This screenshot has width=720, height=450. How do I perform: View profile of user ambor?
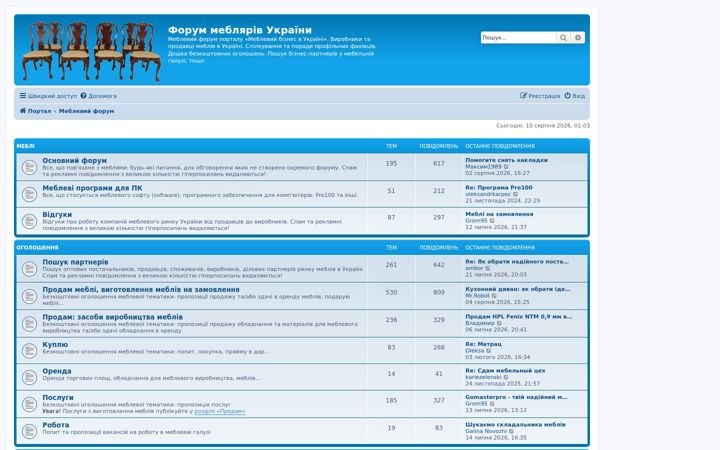pos(474,268)
